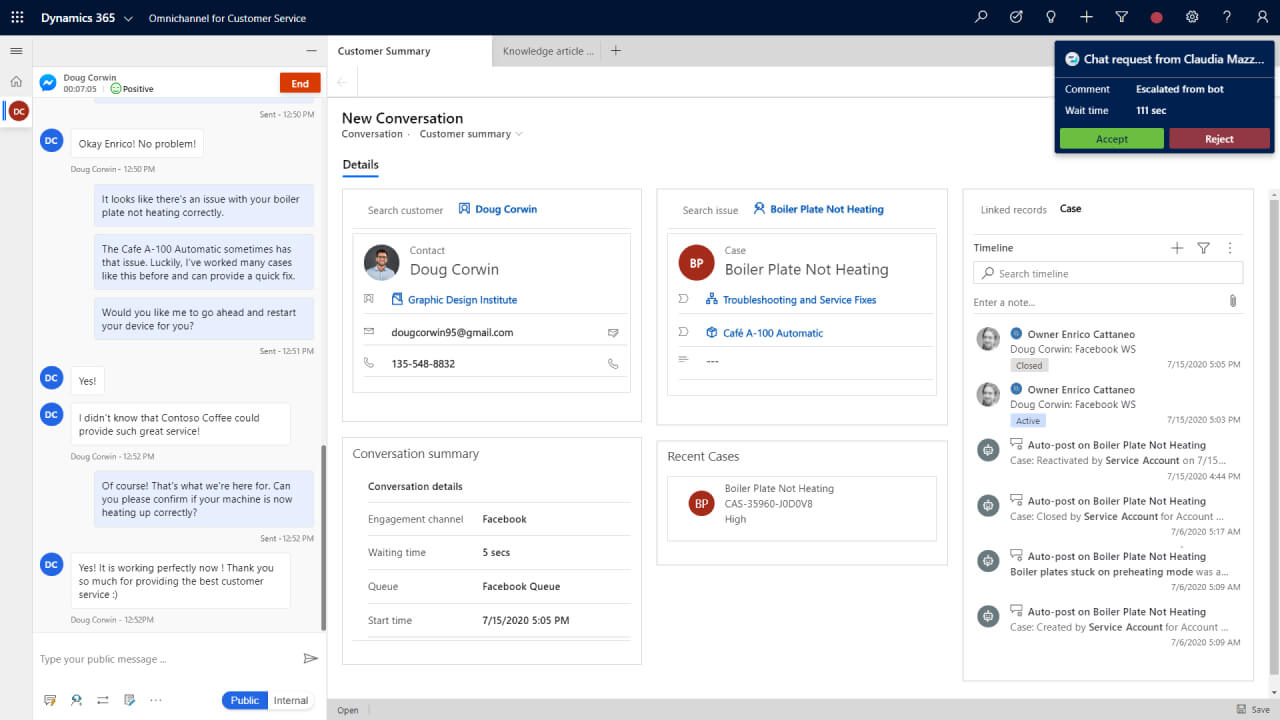Viewport: 1280px width, 720px height.
Task: Select the consult agent icon
Action: (x=76, y=700)
